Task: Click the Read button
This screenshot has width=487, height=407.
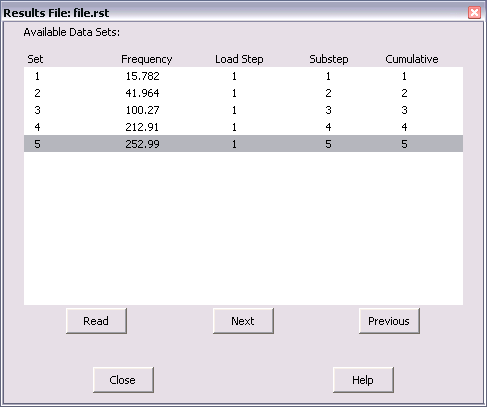Action: coord(96,321)
